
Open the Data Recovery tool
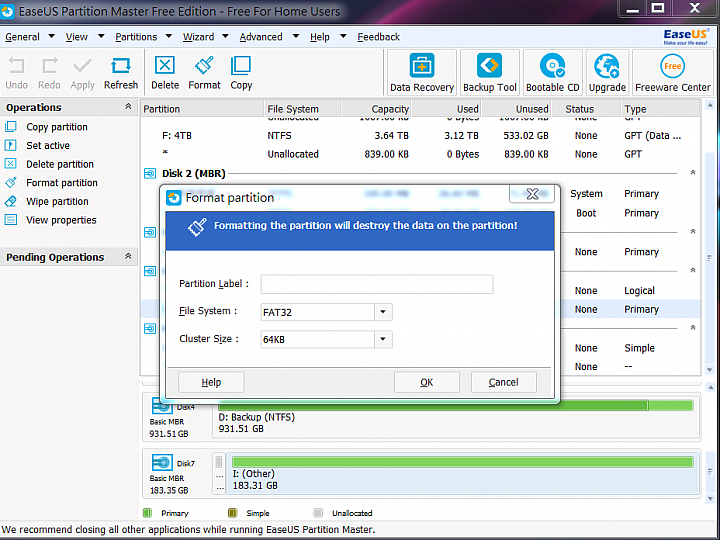click(422, 73)
